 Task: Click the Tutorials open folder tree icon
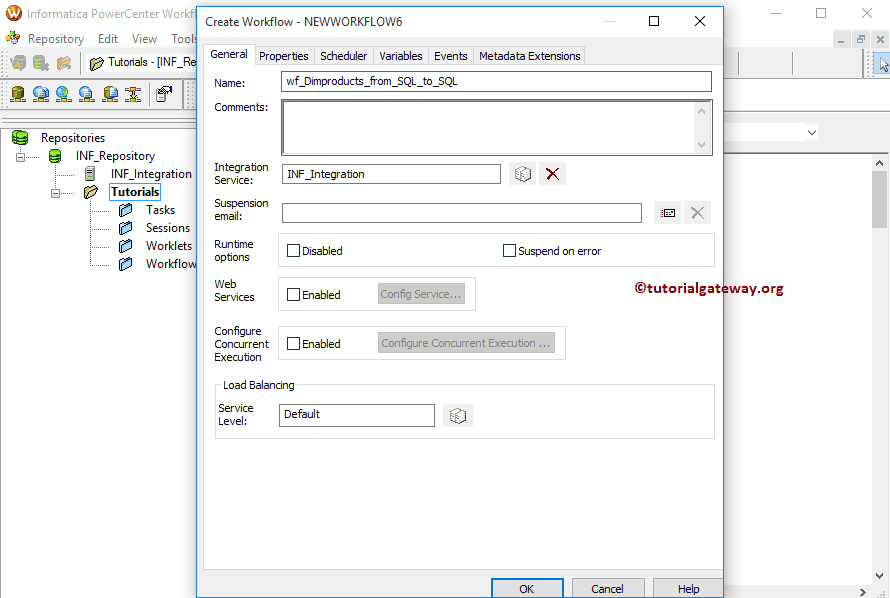coord(90,192)
